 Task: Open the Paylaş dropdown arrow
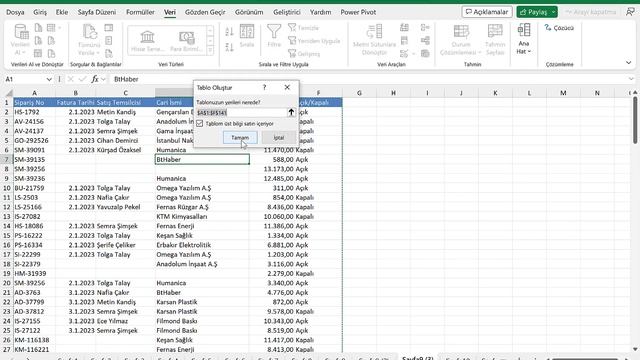(x=553, y=12)
